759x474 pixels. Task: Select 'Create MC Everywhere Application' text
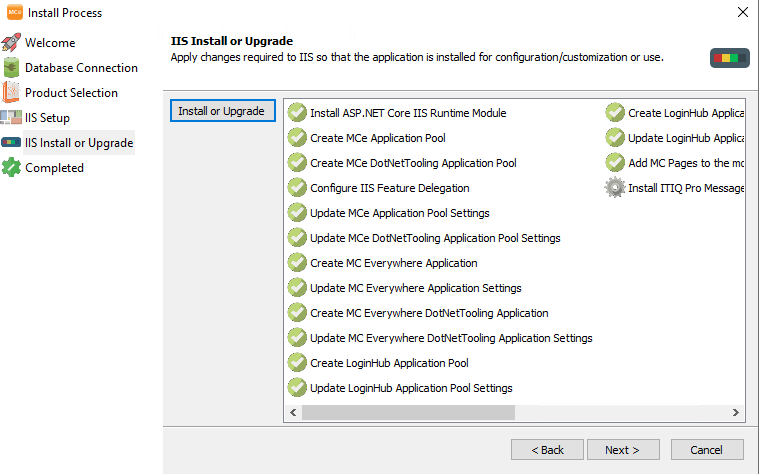click(x=394, y=263)
